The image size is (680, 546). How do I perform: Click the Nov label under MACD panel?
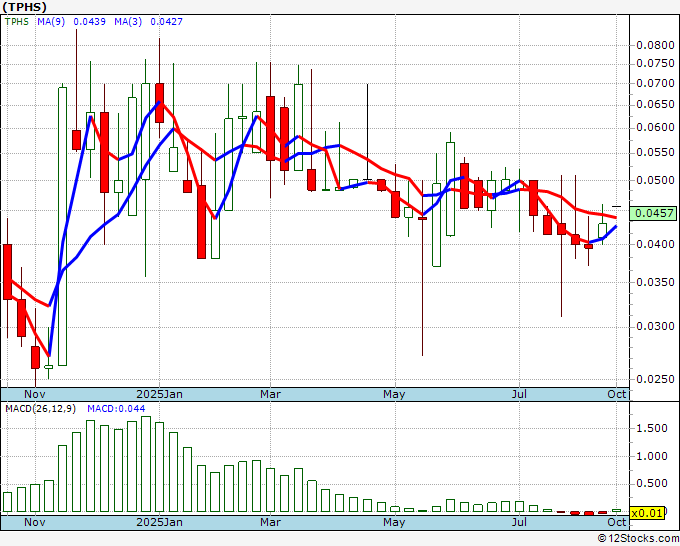(35, 522)
